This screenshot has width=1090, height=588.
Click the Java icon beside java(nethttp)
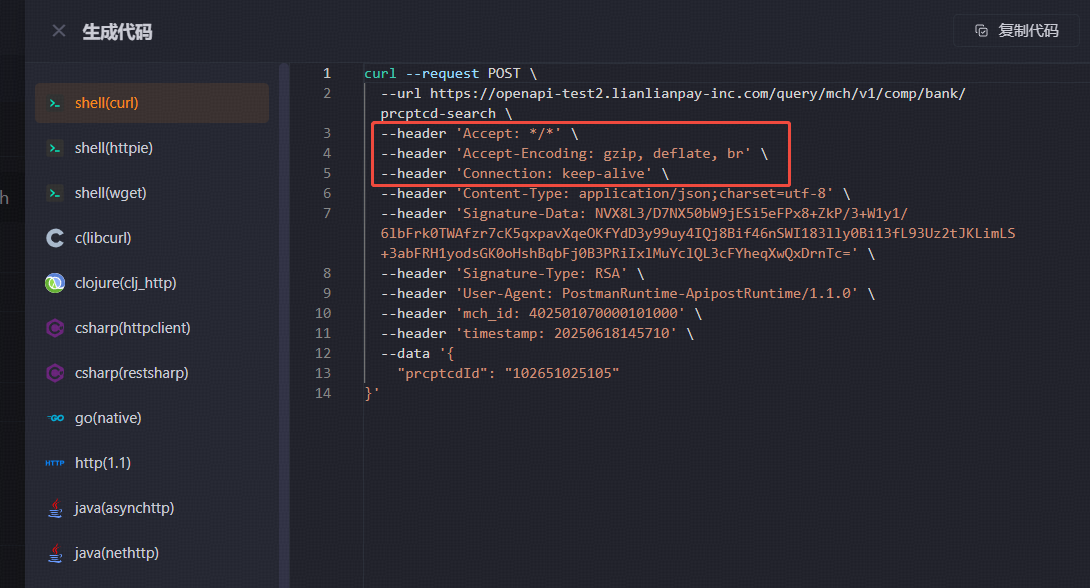coord(55,553)
